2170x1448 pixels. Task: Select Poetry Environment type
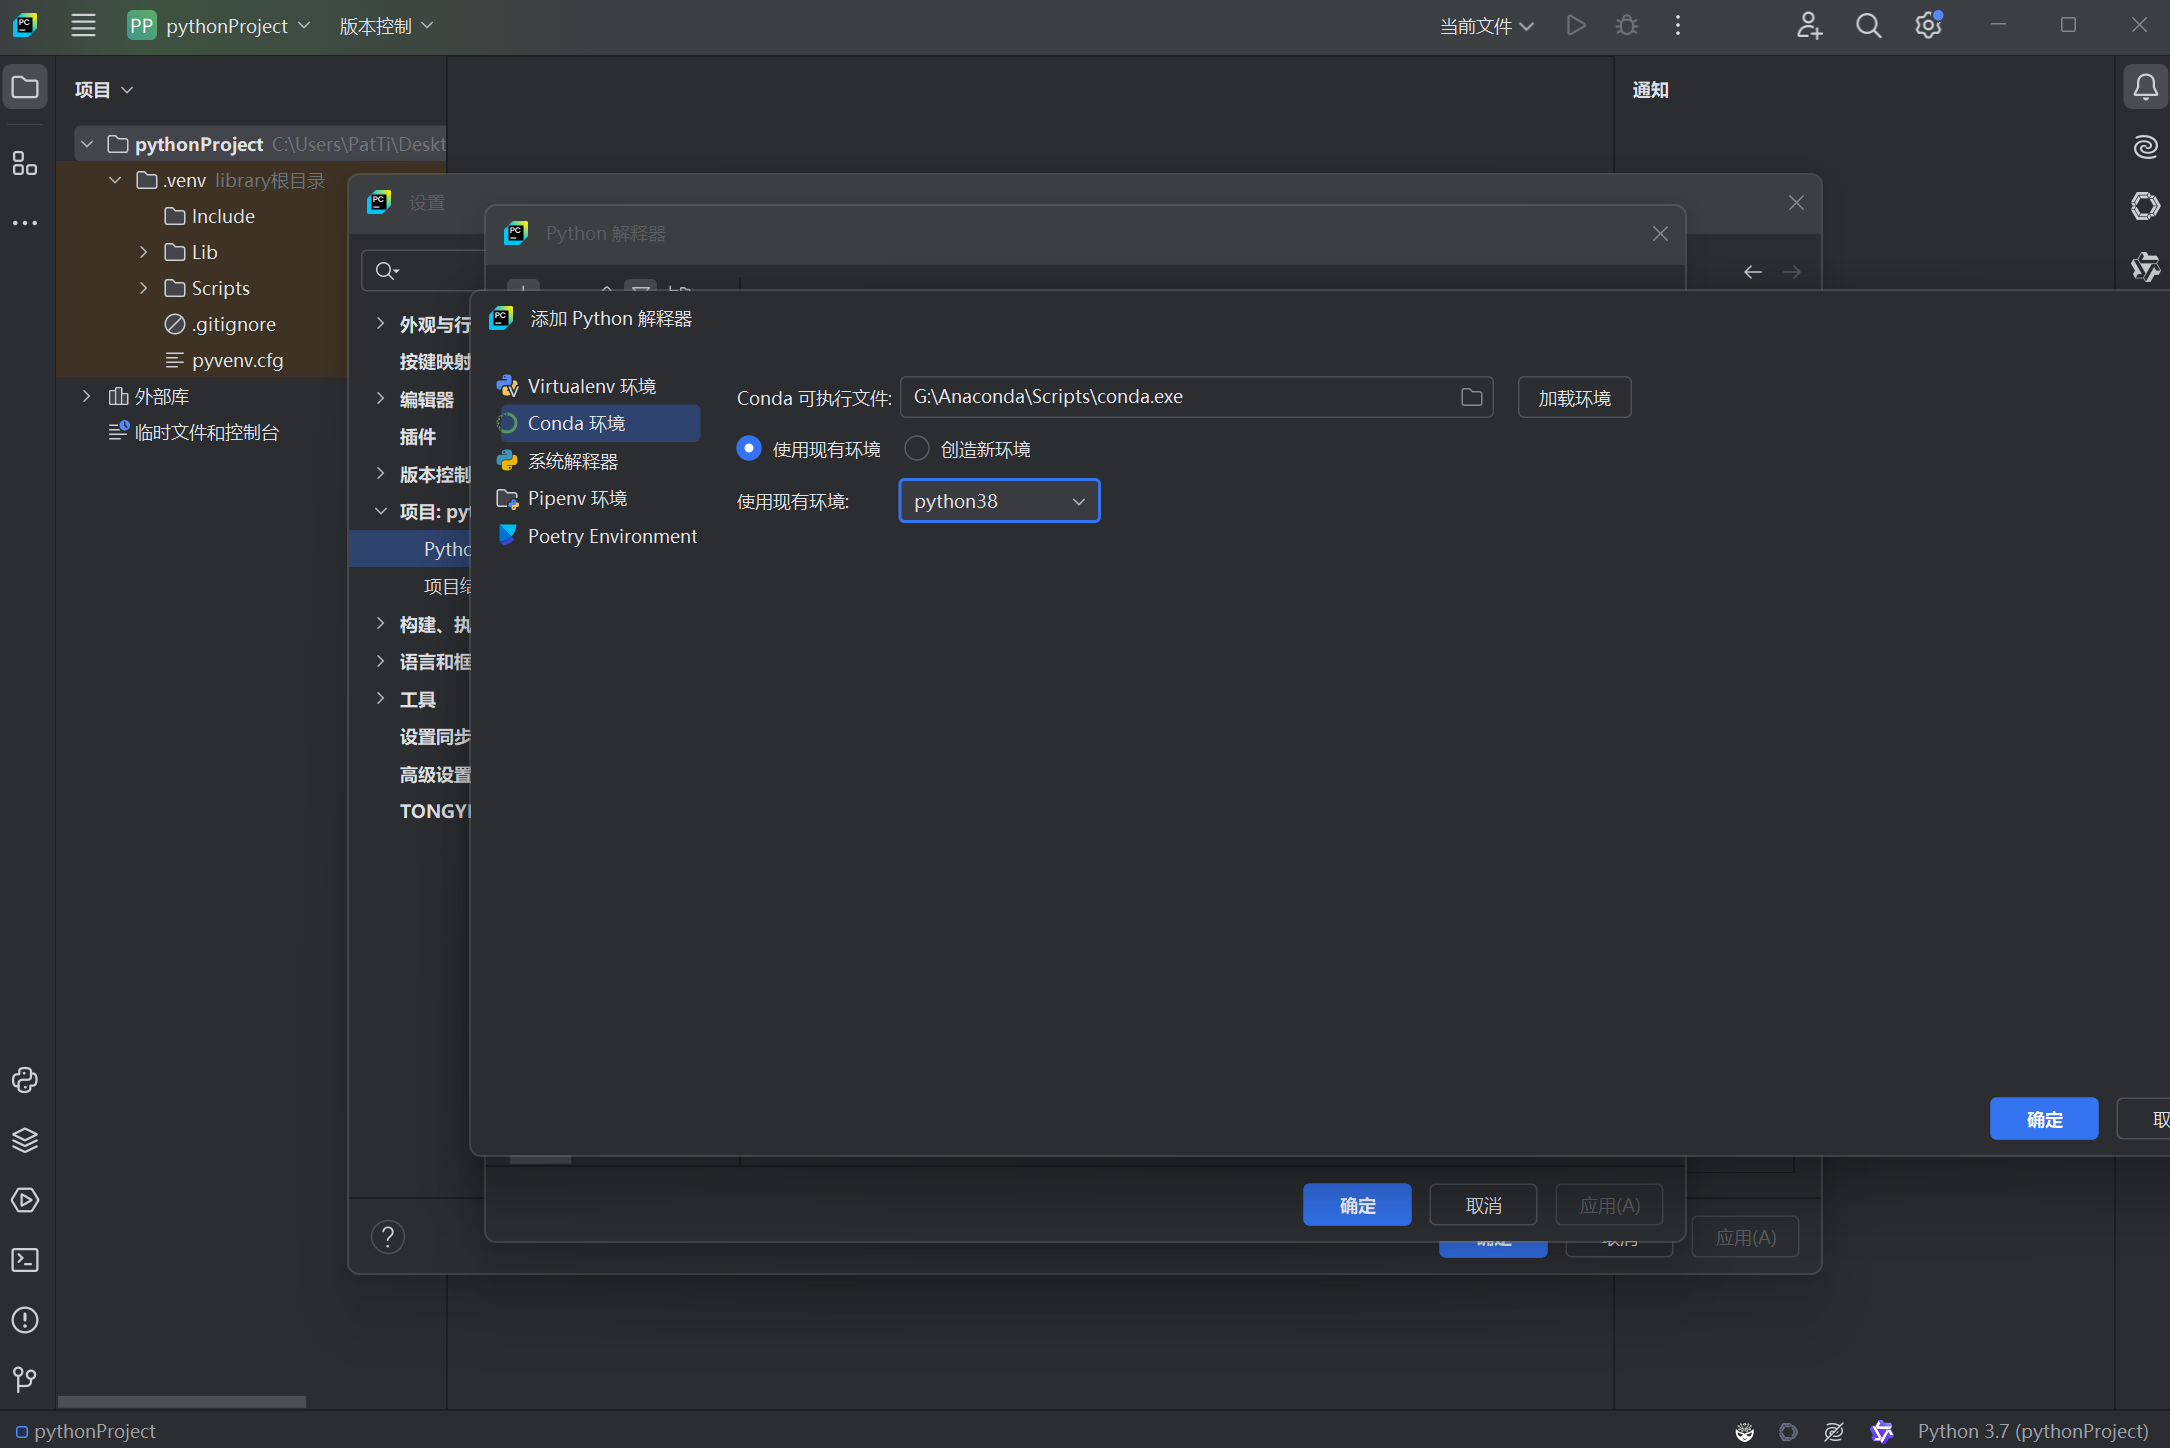coord(598,536)
